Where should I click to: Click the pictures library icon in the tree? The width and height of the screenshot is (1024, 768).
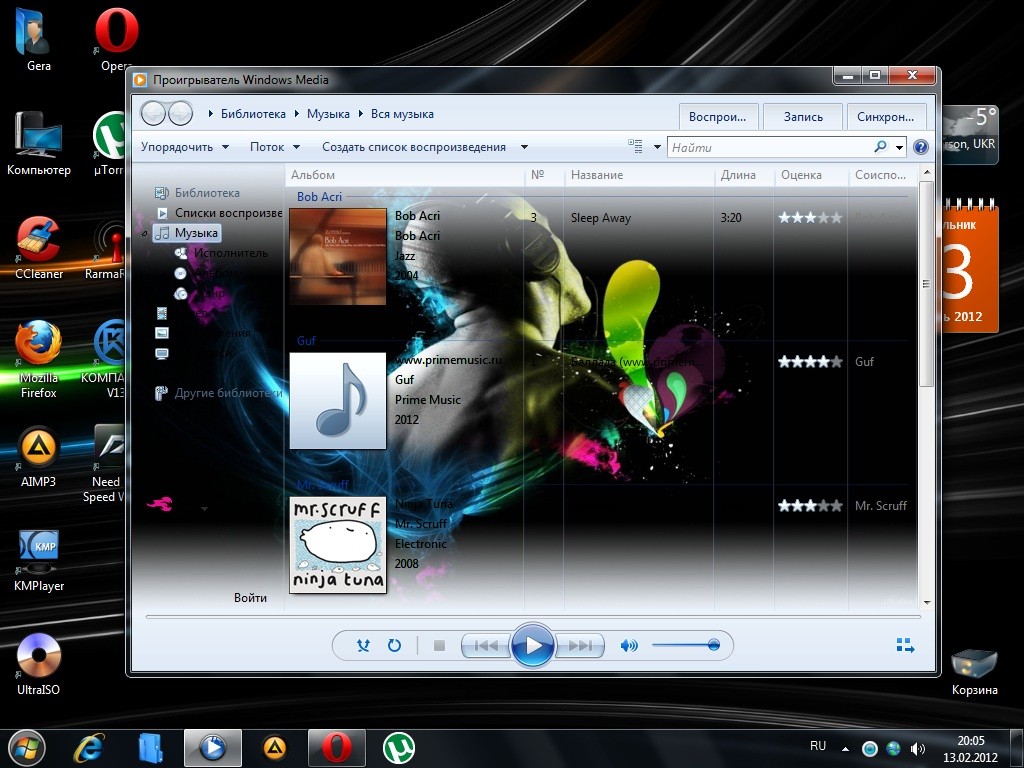point(161,333)
